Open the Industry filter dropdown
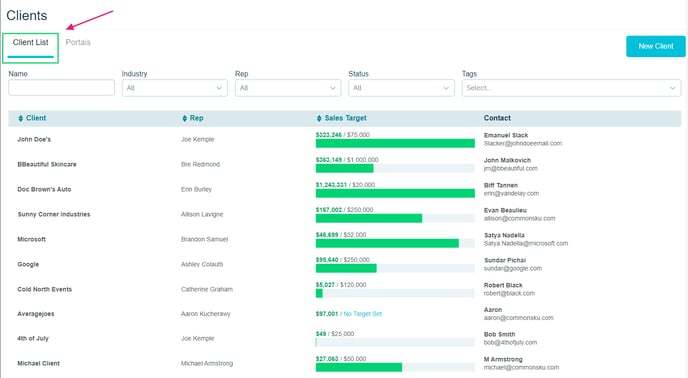The width and height of the screenshot is (688, 378). pyautogui.click(x=175, y=88)
